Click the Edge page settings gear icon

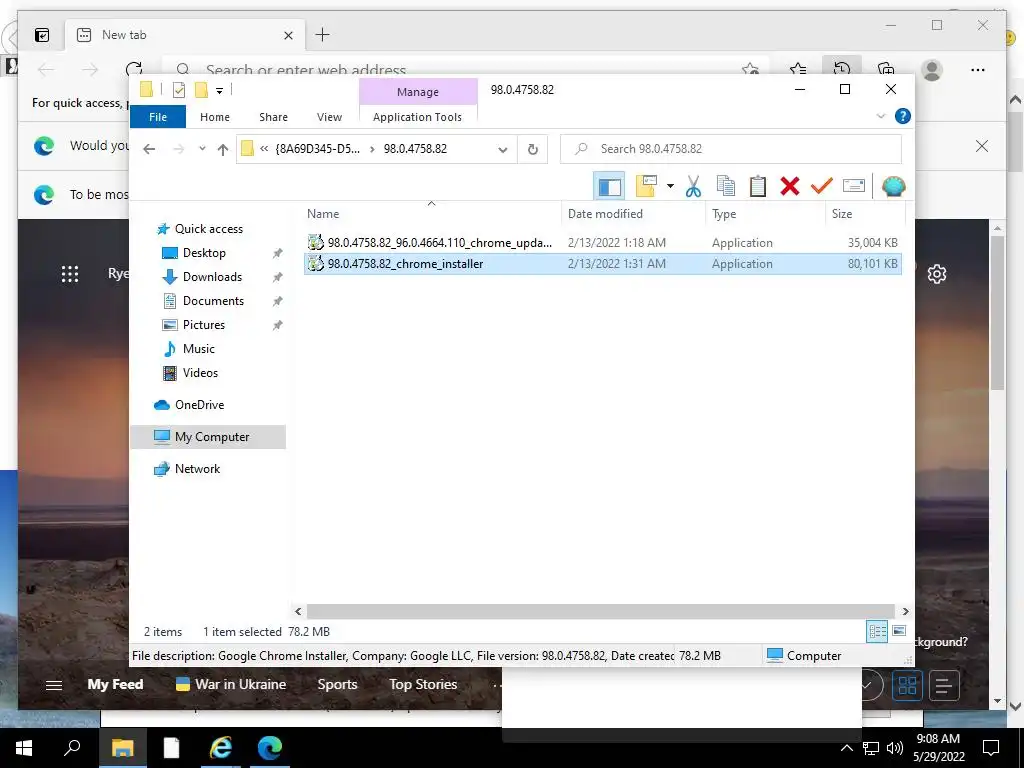(937, 274)
